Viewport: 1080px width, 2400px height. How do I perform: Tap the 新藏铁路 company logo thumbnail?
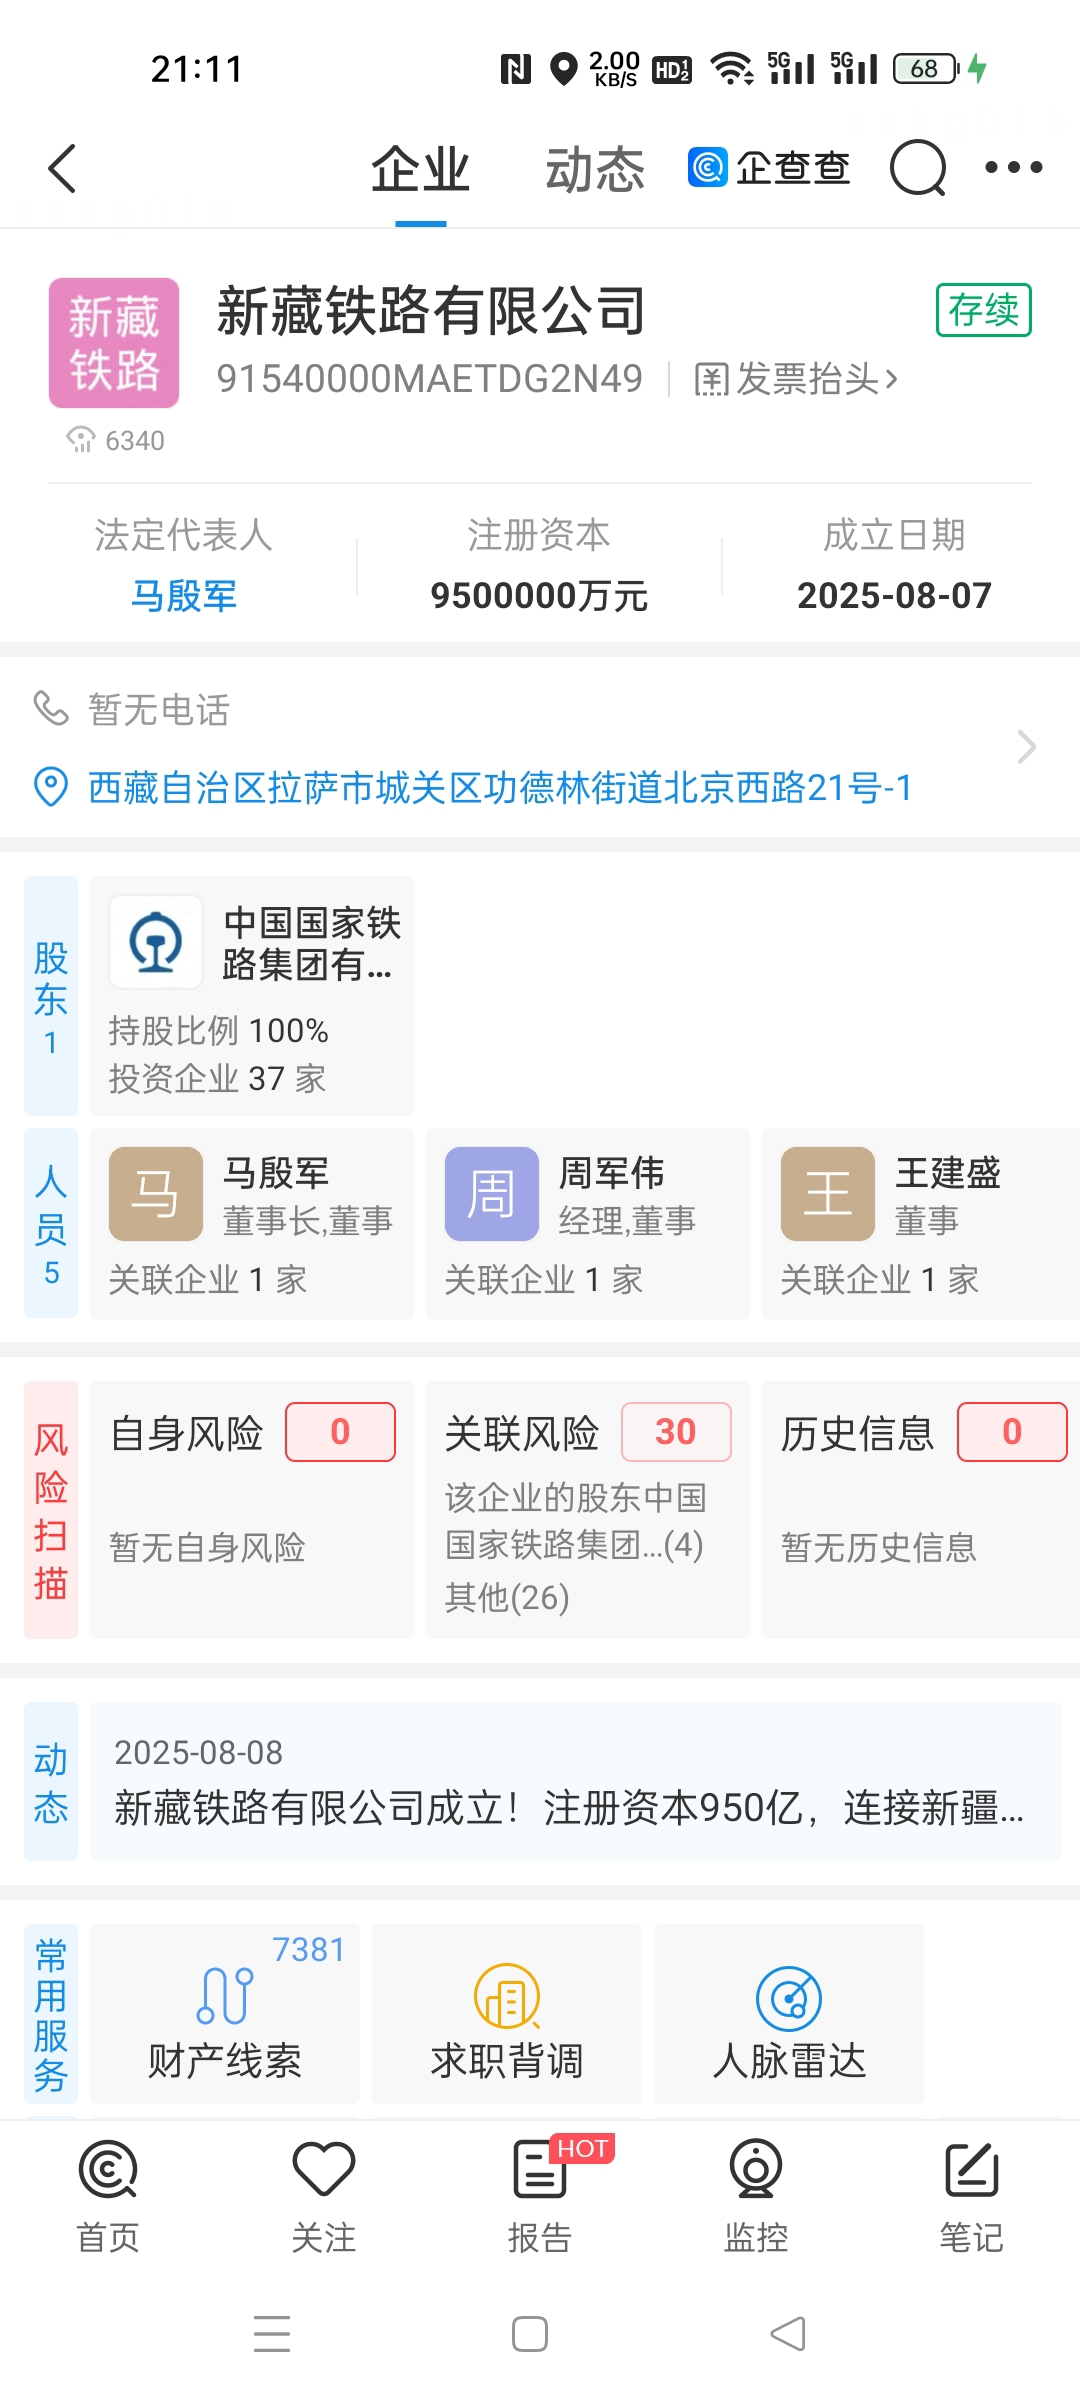pyautogui.click(x=114, y=343)
